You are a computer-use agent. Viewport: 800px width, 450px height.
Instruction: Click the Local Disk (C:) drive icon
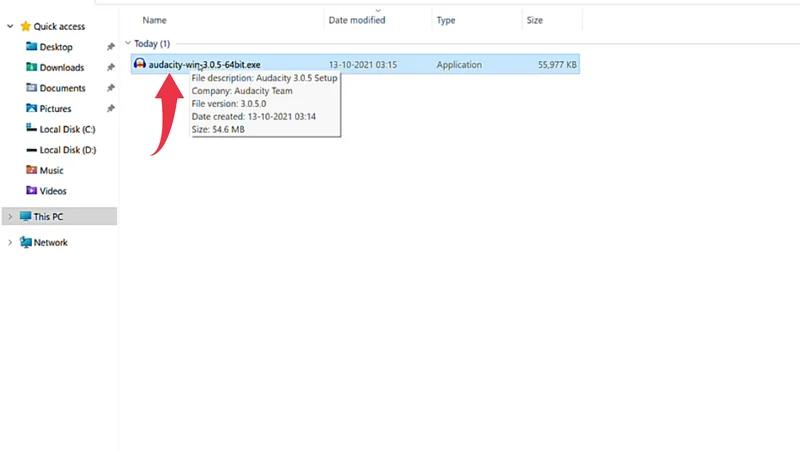coord(31,129)
